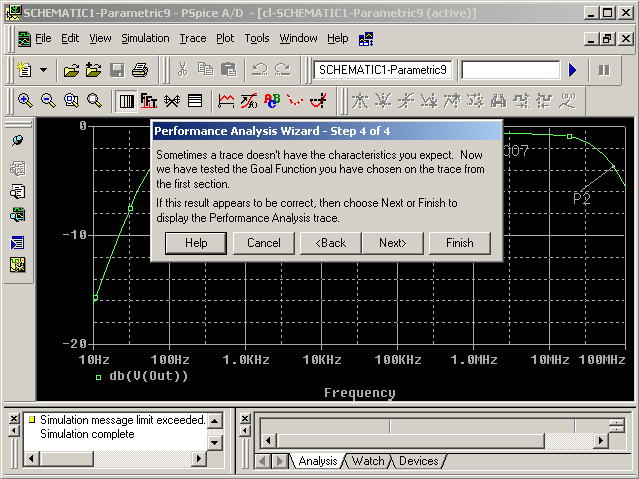Click the fourth side toolbar icon
Screen dimensions: 639x479
(x=18, y=214)
